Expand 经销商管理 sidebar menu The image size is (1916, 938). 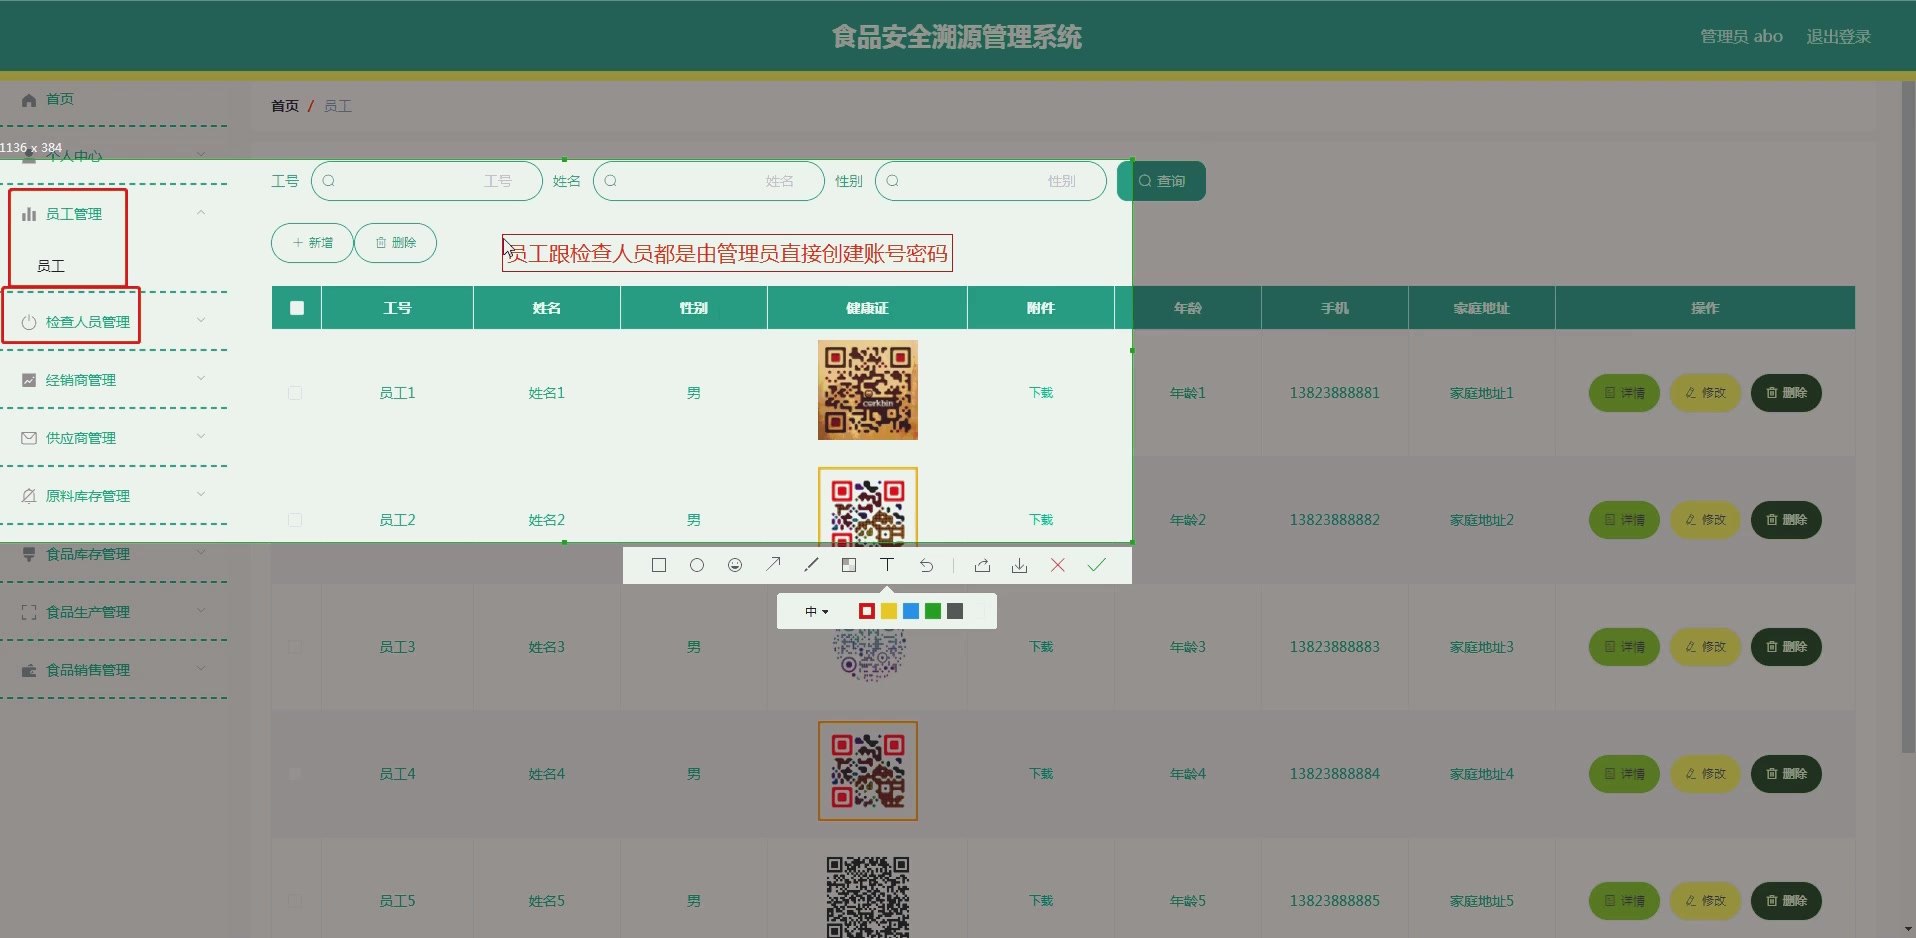click(114, 380)
